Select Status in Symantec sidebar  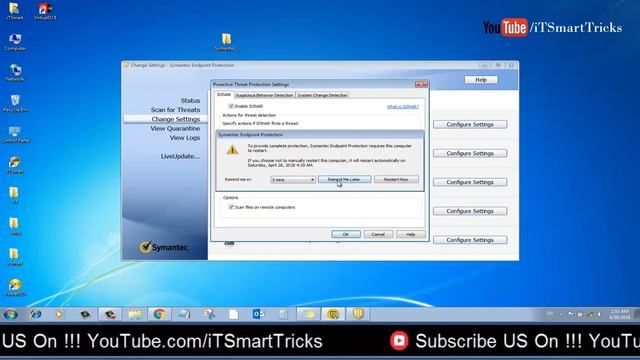[x=190, y=100]
